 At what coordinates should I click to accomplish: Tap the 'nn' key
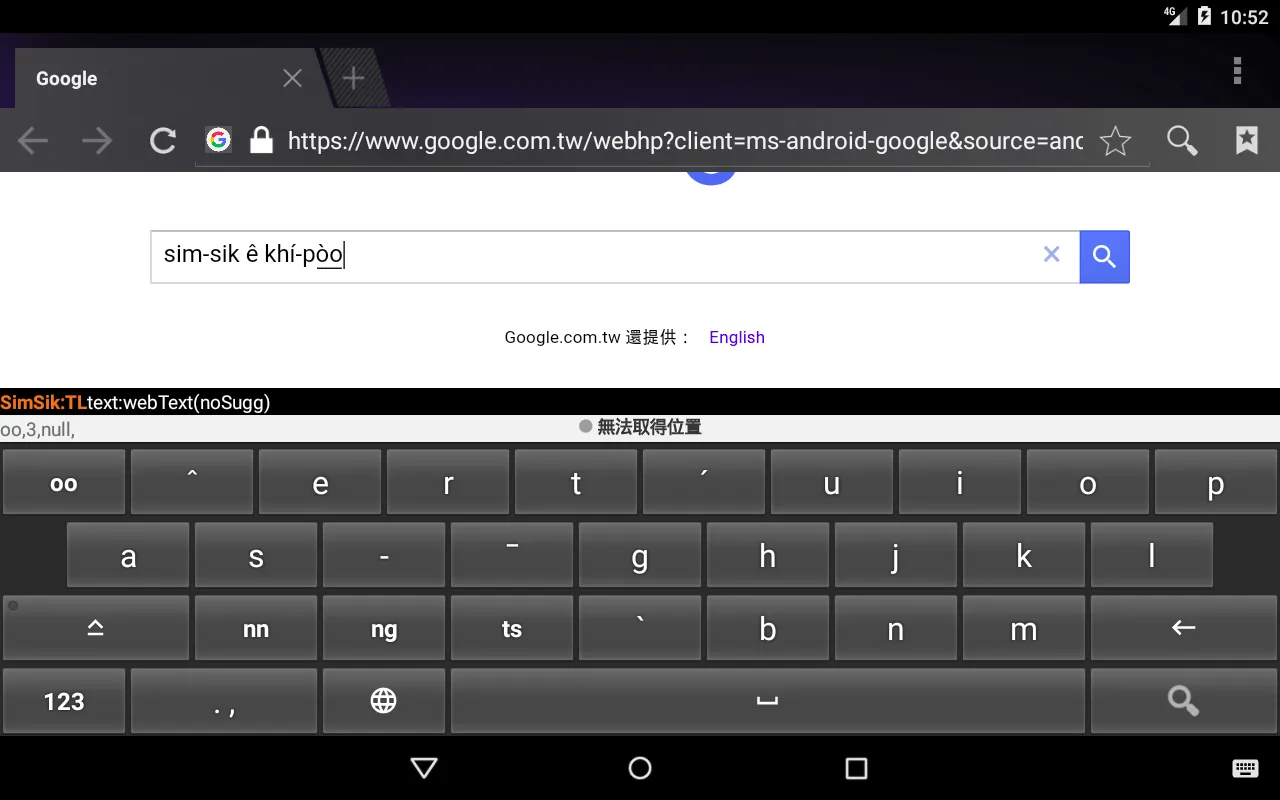coord(256,627)
